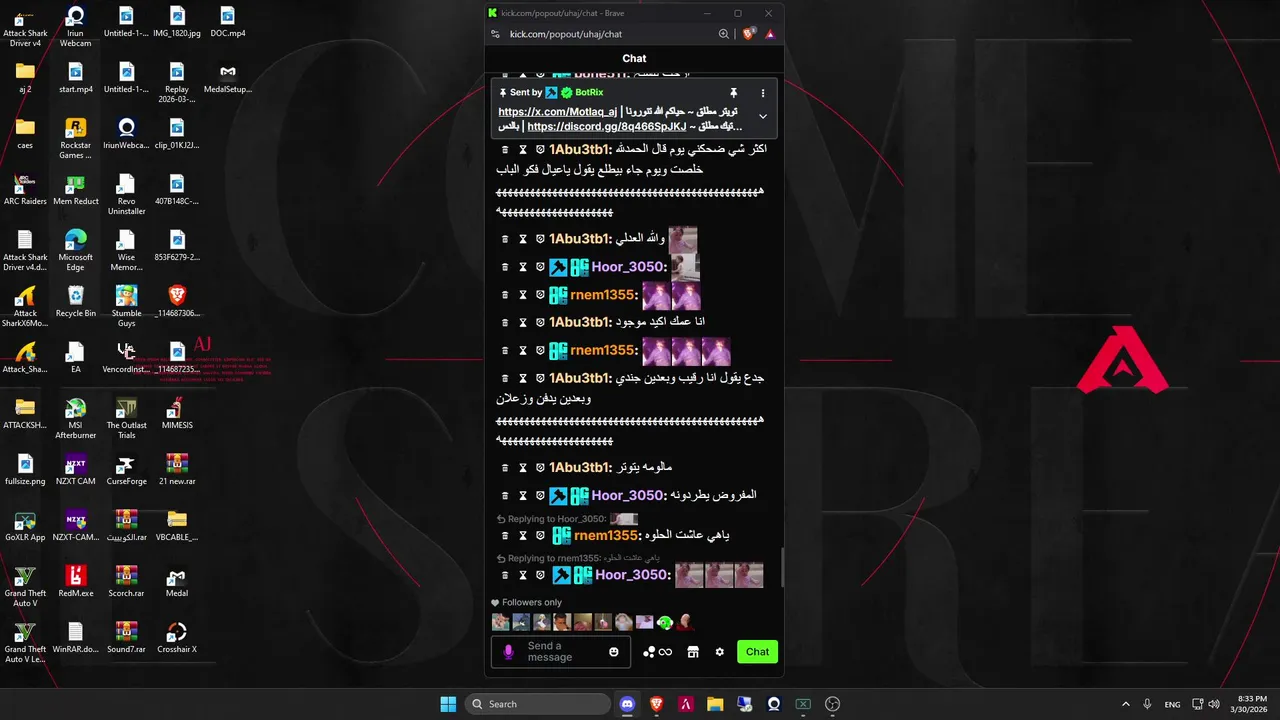Timeout icon on rnem1355 ياهي عاشت message
The width and height of the screenshot is (1280, 720).
tap(522, 535)
